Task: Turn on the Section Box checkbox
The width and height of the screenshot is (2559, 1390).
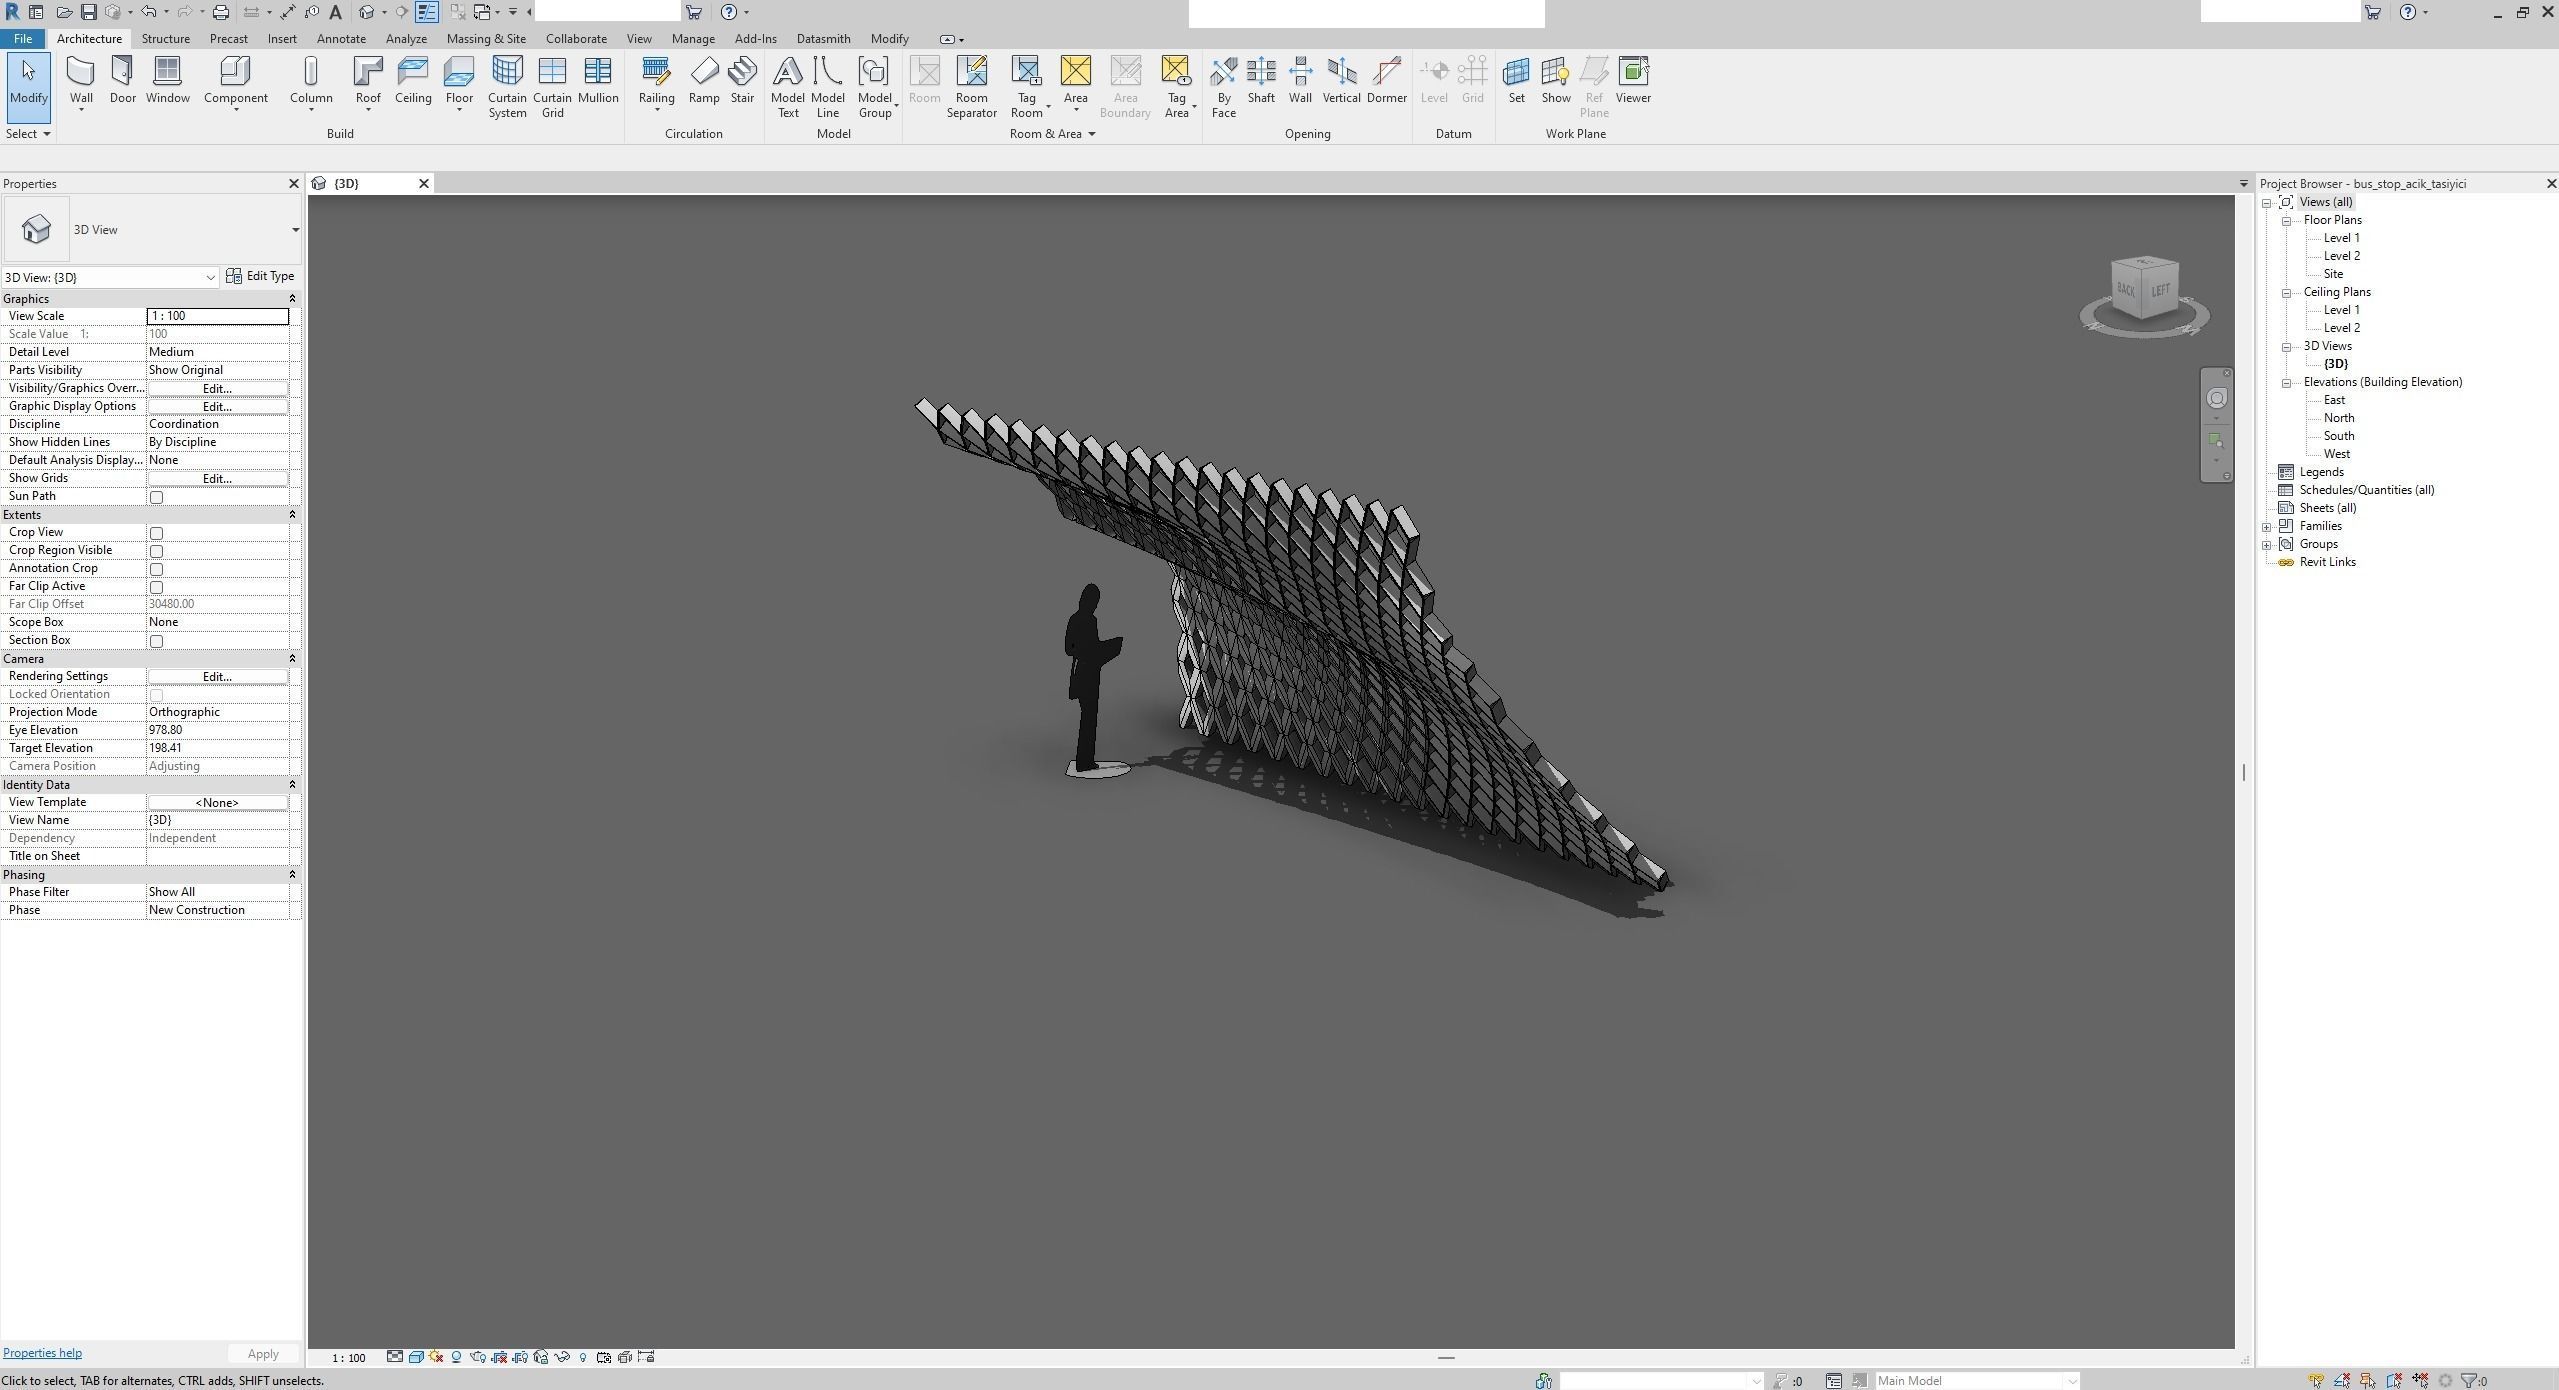Action: (156, 641)
